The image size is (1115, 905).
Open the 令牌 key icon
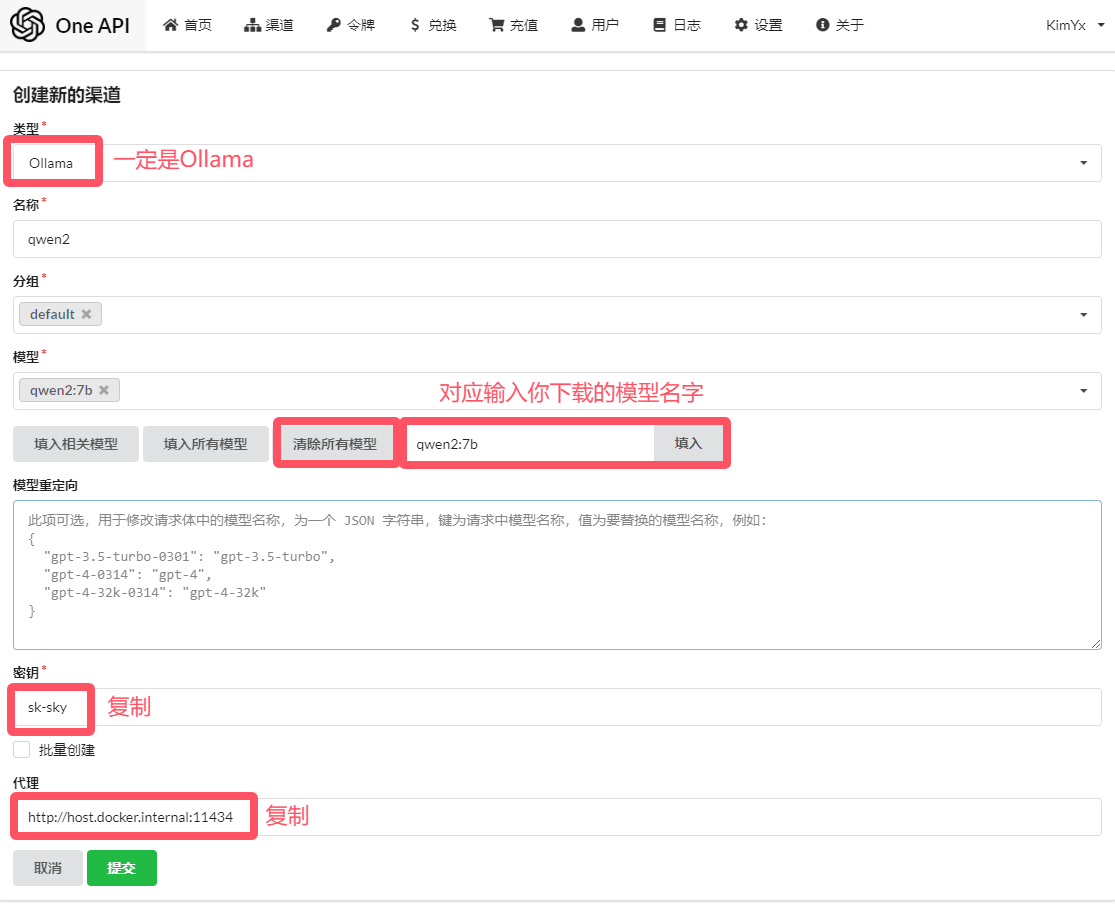pyautogui.click(x=334, y=25)
